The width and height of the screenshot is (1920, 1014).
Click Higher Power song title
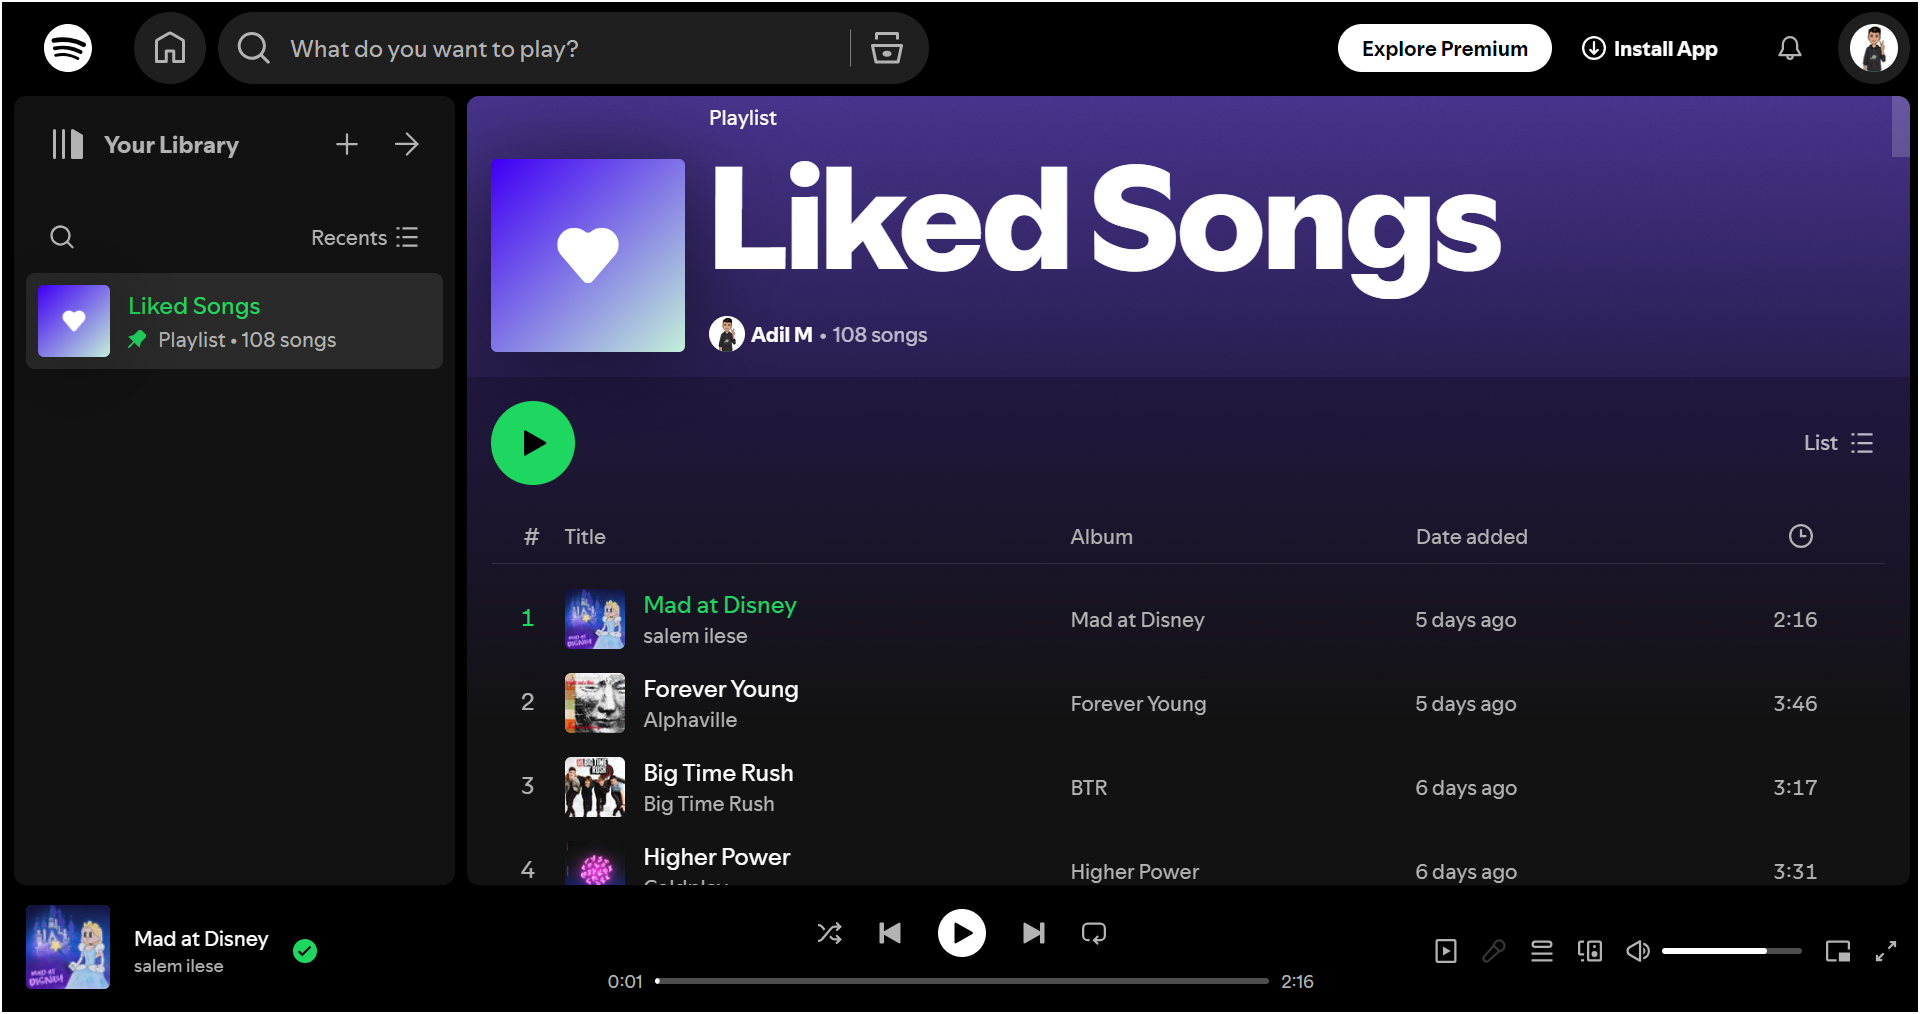[x=717, y=857]
